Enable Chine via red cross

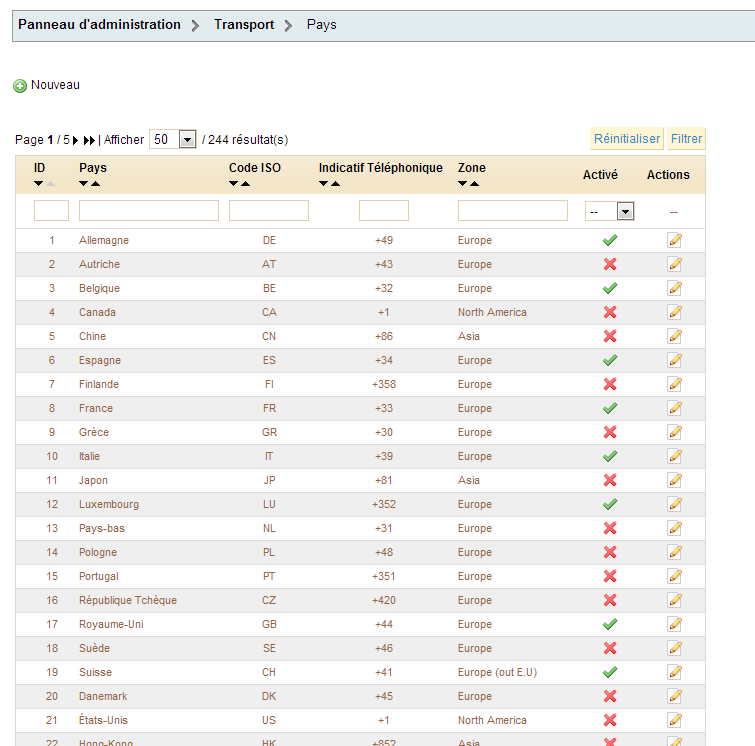(610, 336)
